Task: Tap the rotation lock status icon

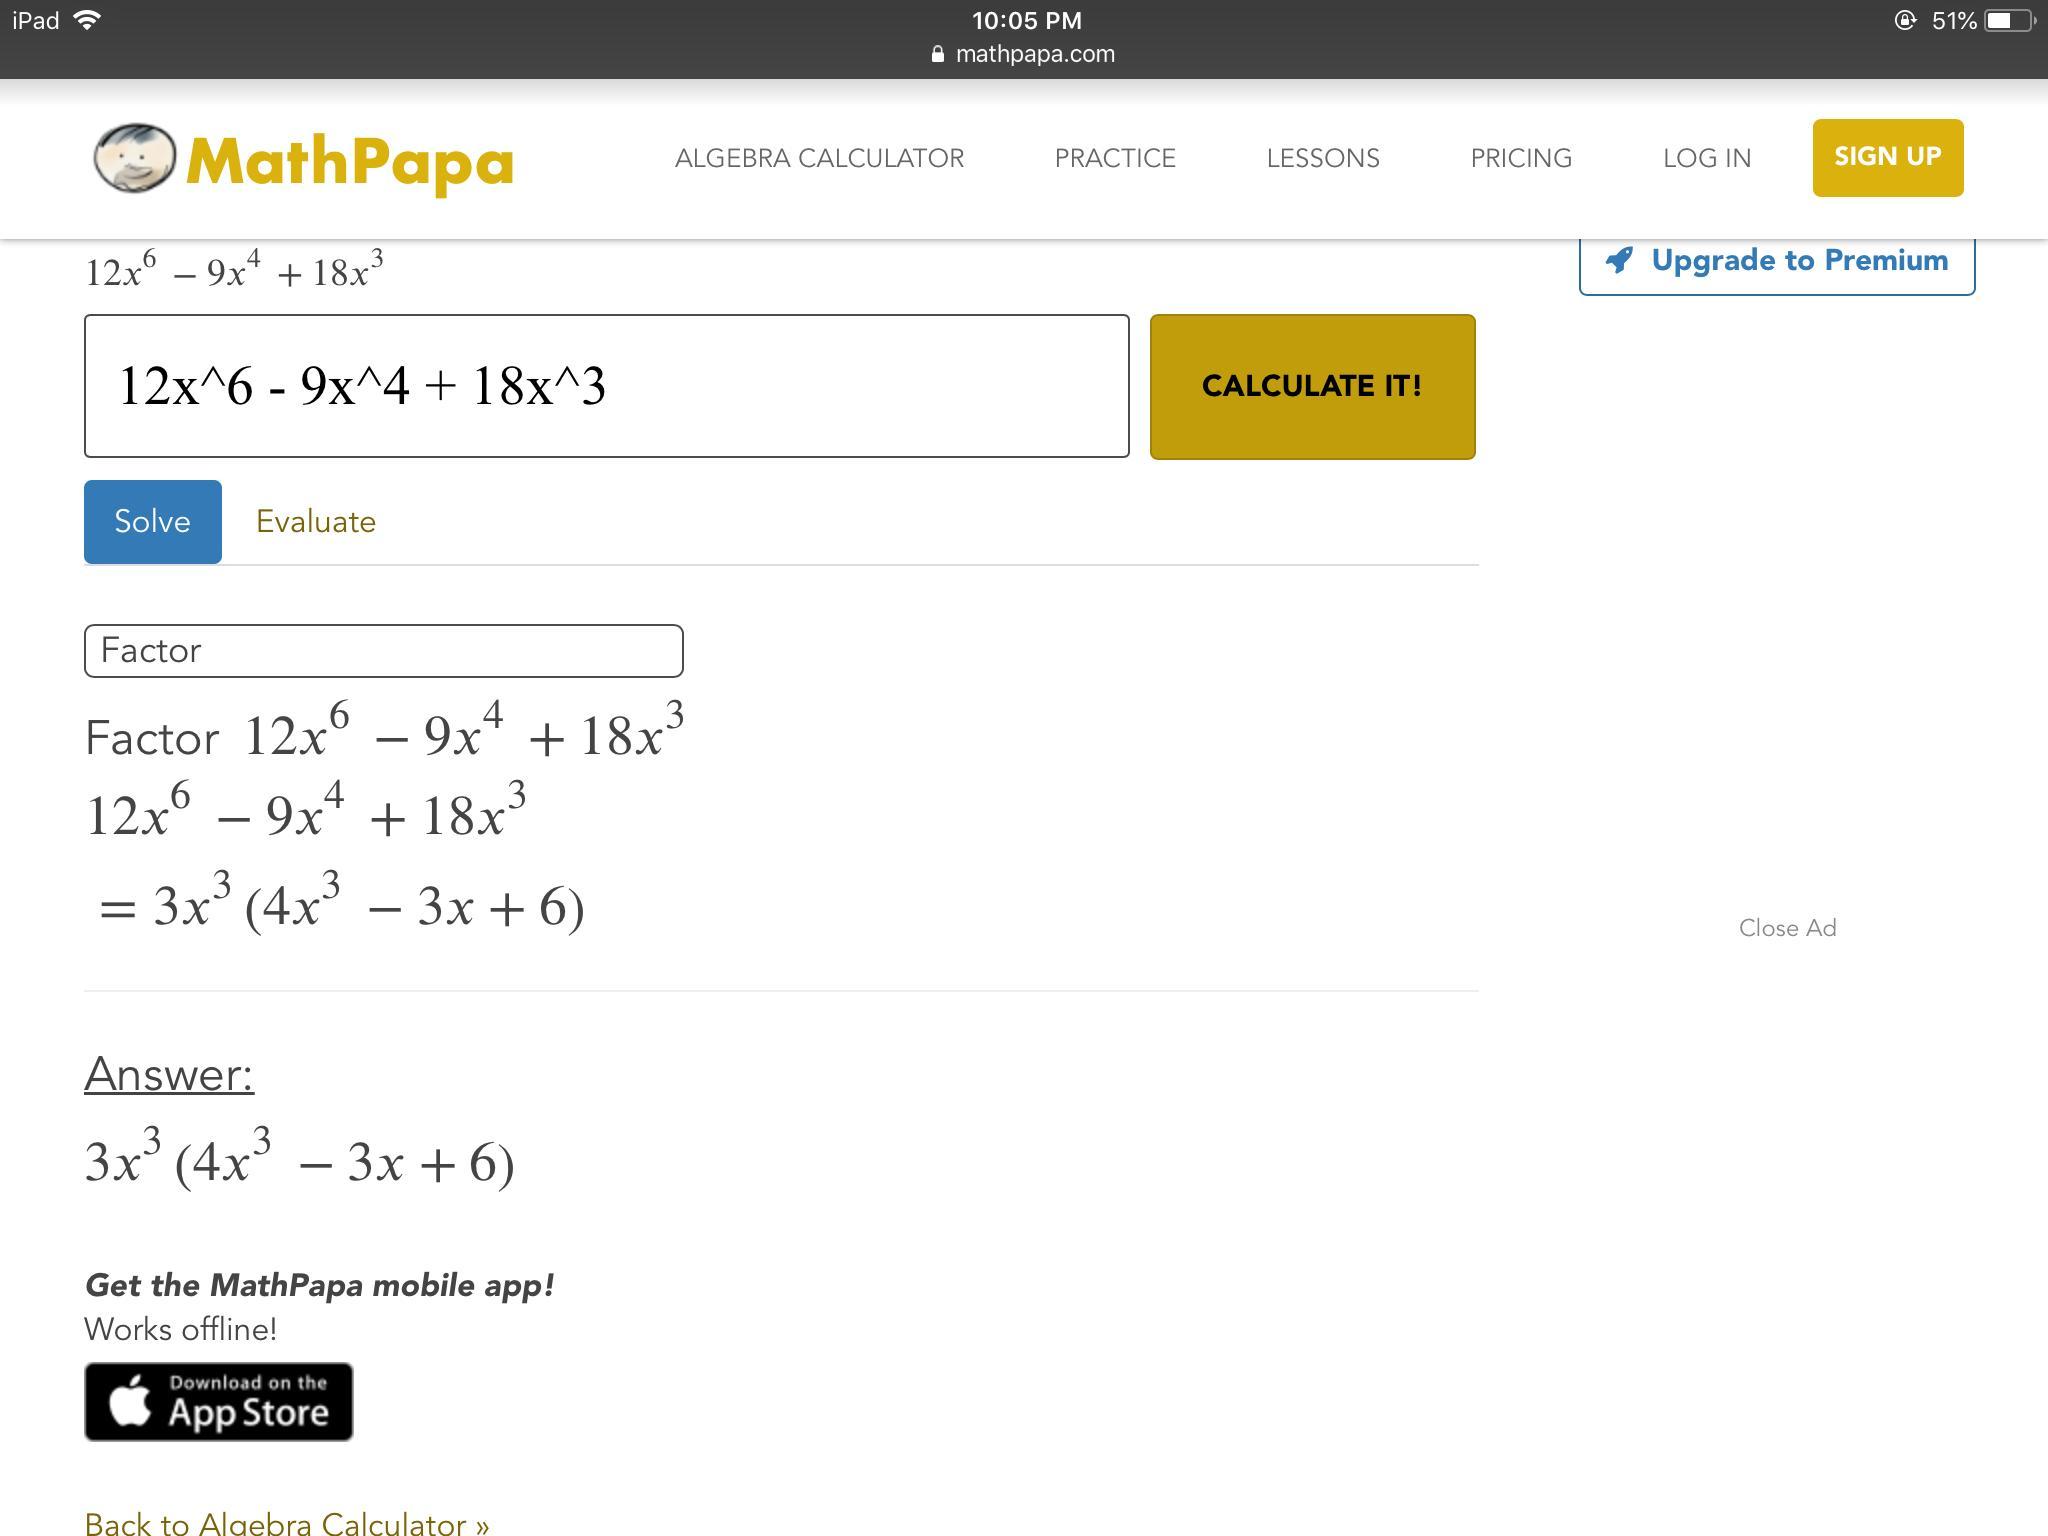Action: point(1904,21)
